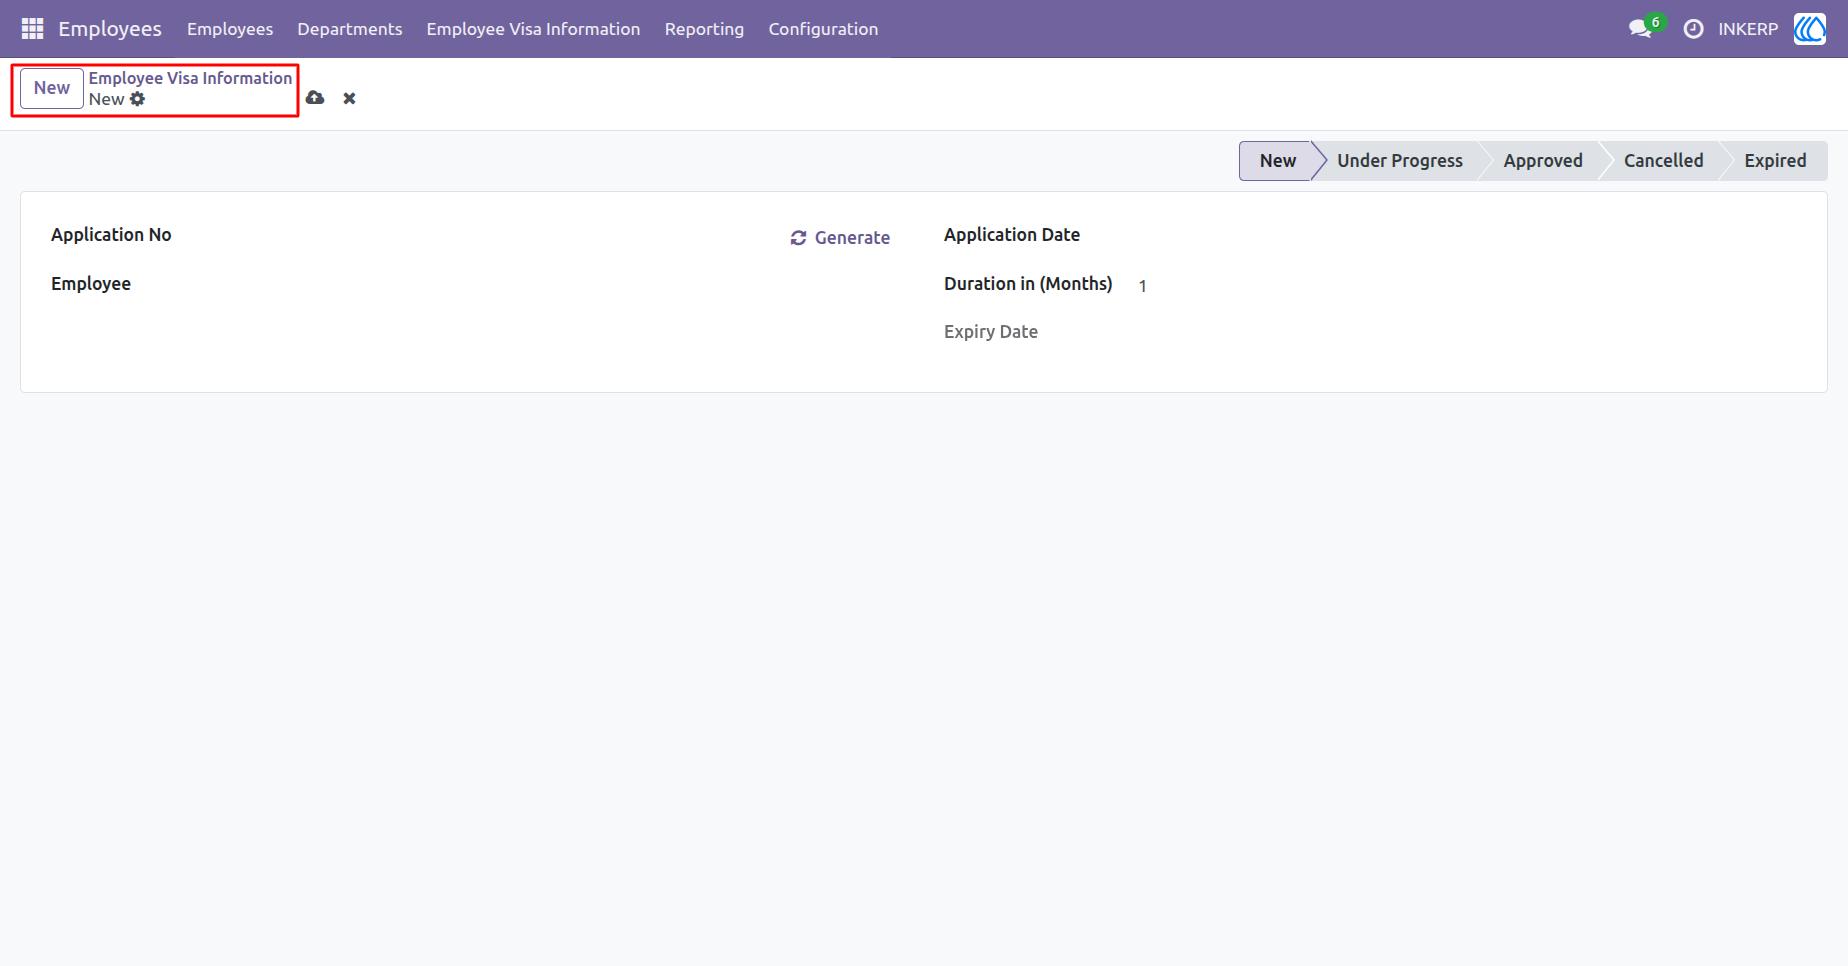Discard changes with the X icon
The width and height of the screenshot is (1848, 966).
(x=349, y=98)
